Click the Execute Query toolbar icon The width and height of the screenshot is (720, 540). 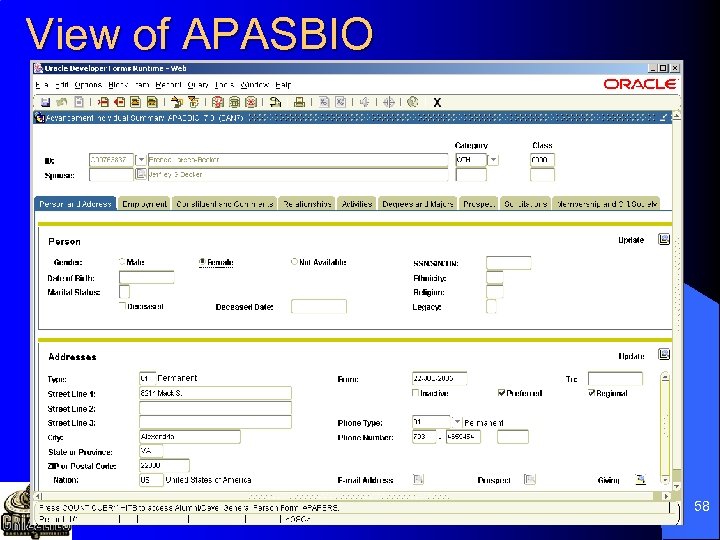pyautogui.click(x=234, y=102)
